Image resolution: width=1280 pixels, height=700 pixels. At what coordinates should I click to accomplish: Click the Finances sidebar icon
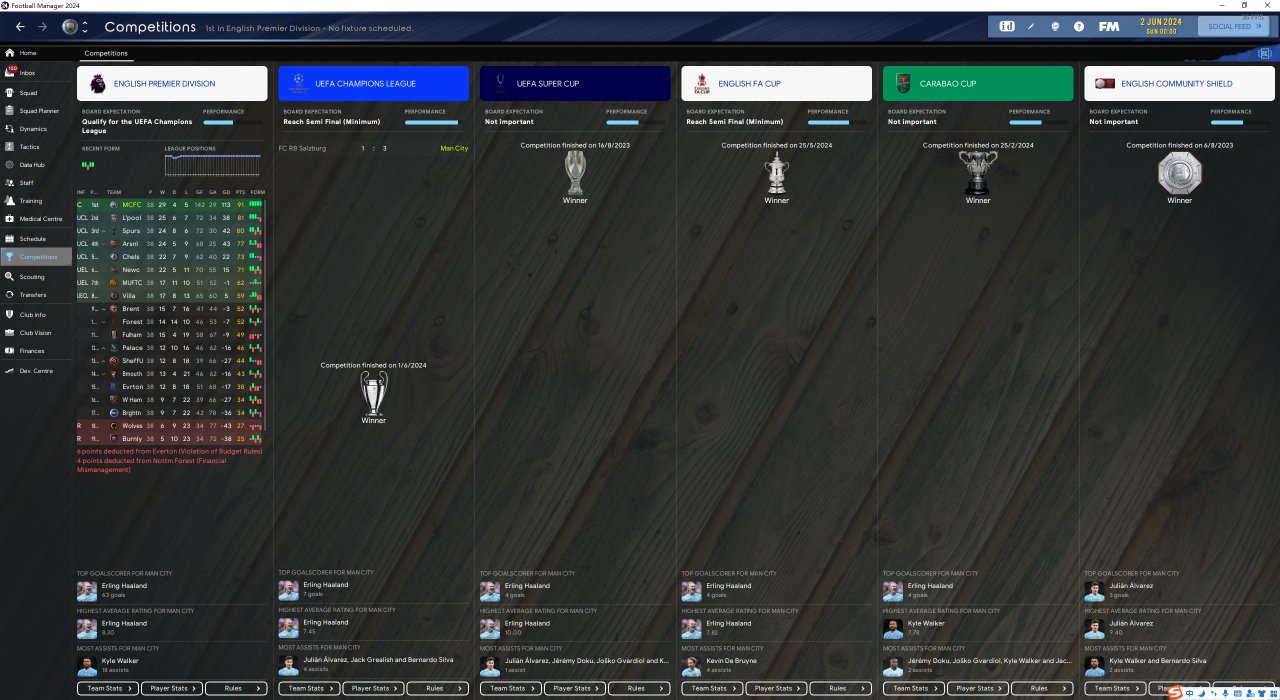coord(10,351)
